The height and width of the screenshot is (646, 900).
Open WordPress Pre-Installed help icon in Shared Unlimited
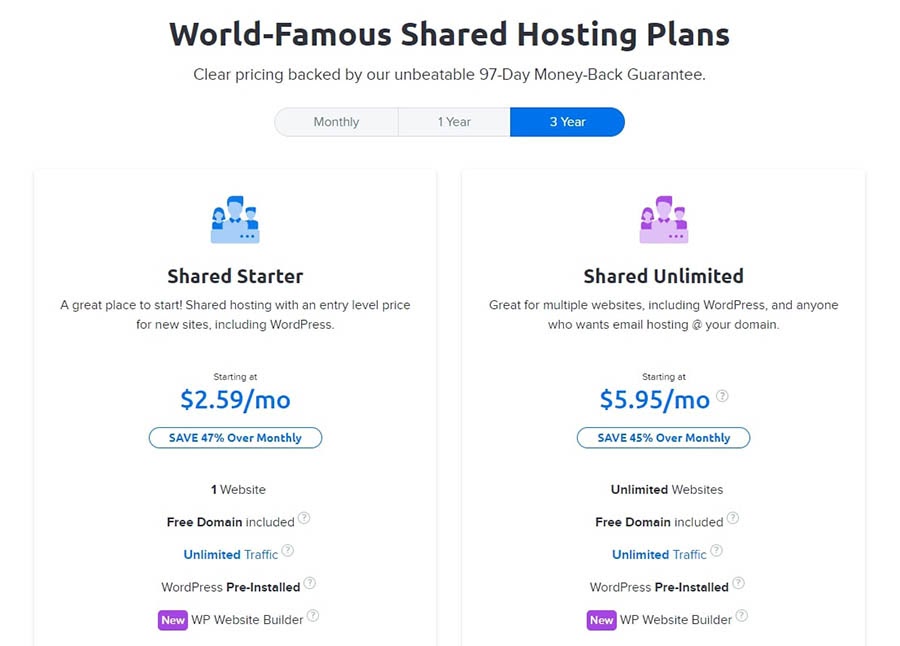tap(739, 583)
